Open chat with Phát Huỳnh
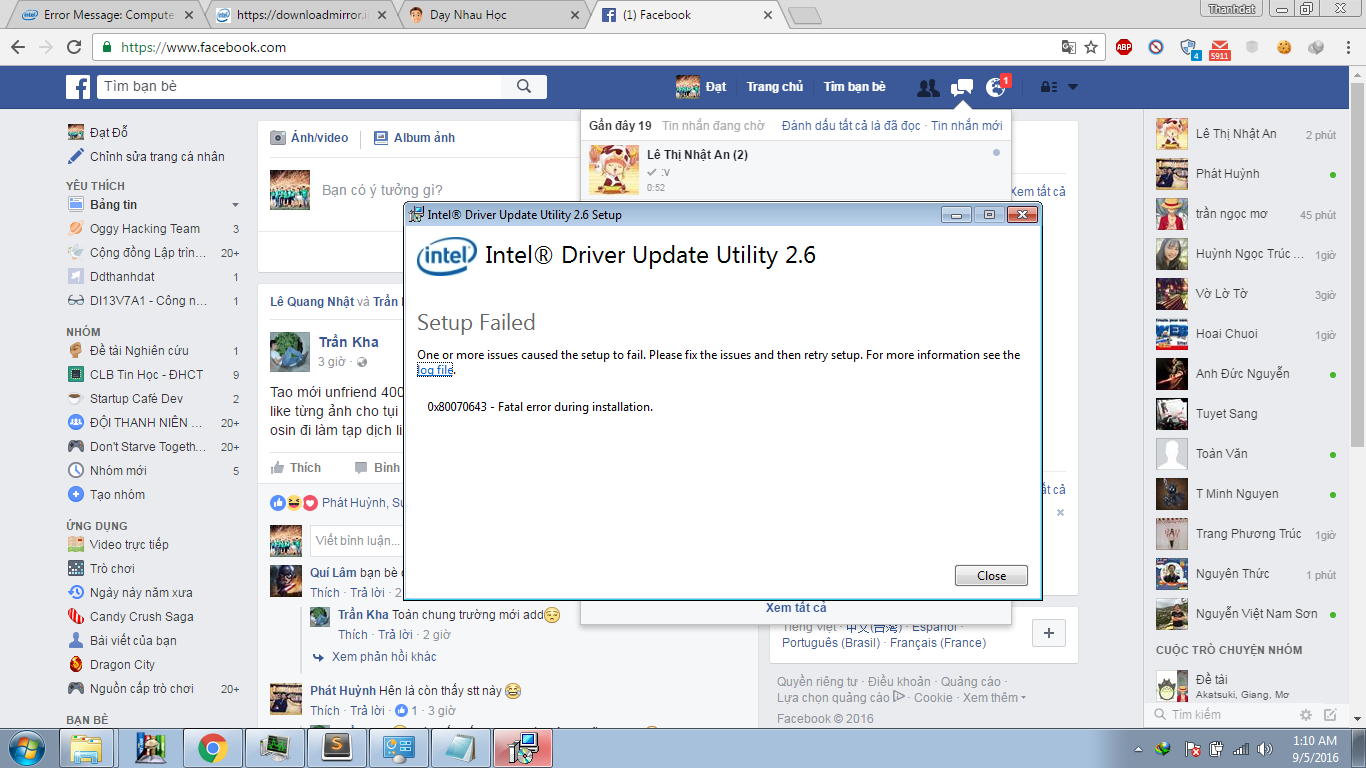Image resolution: width=1366 pixels, height=768 pixels. pos(1246,174)
